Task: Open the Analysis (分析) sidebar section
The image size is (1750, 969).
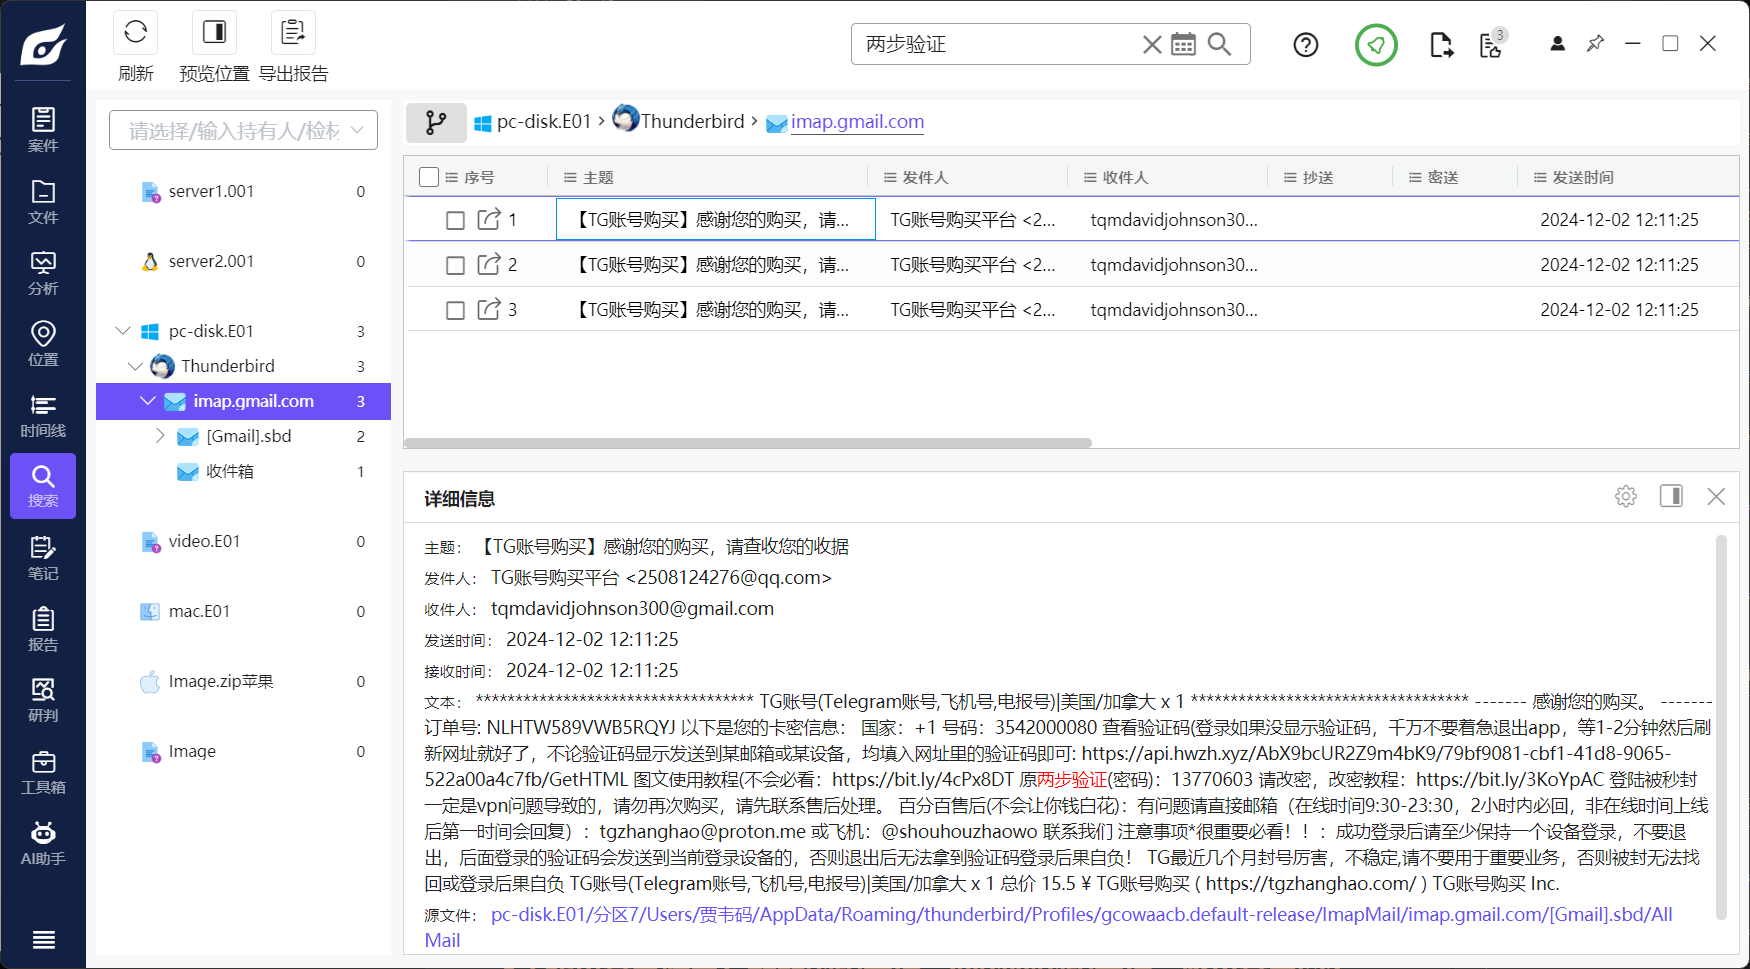Action: pos(43,273)
